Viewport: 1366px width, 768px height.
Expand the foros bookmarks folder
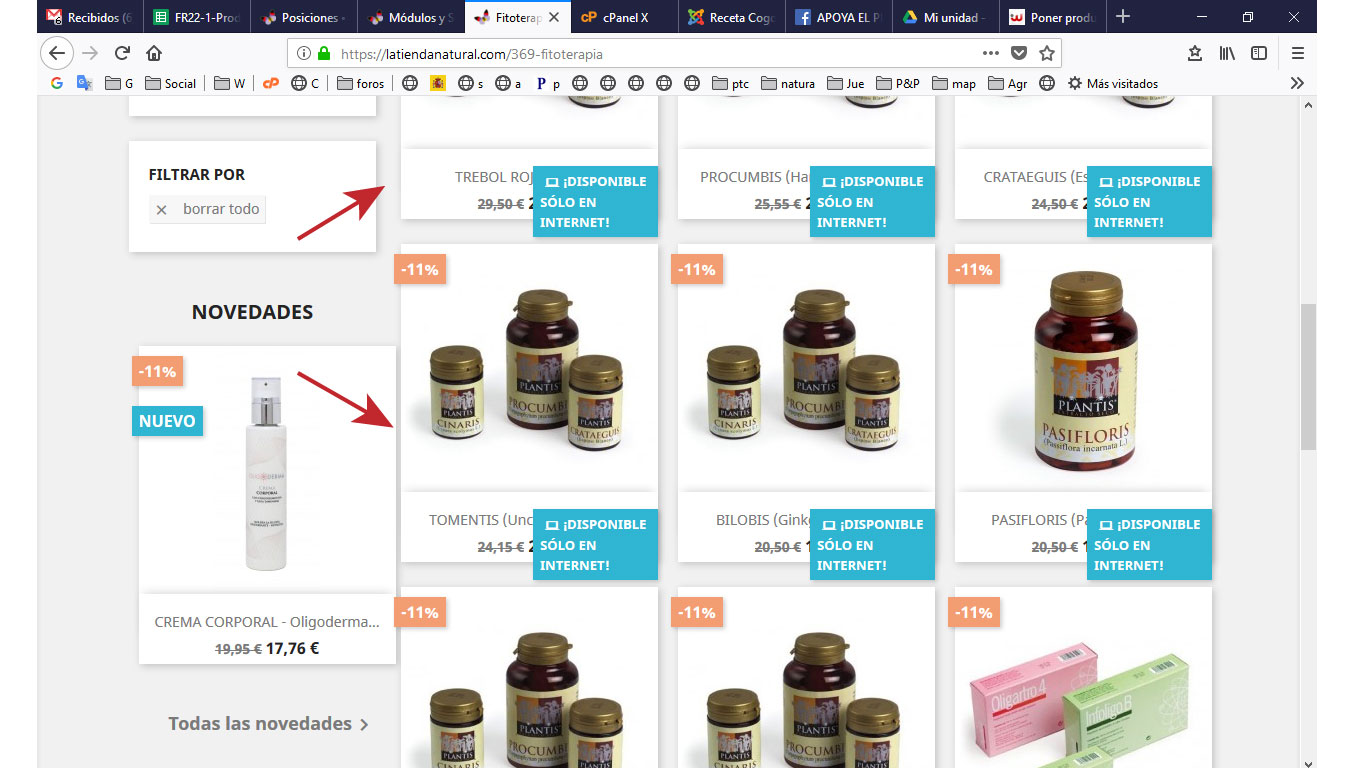click(361, 83)
